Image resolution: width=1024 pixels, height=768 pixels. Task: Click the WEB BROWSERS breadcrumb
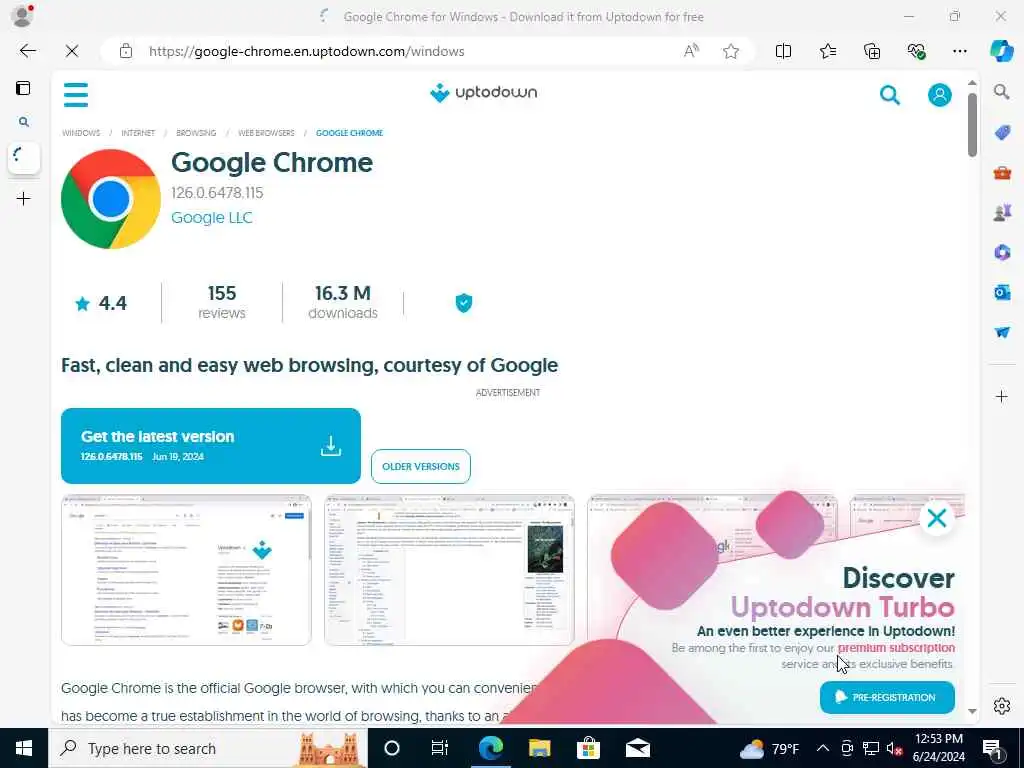pos(266,133)
